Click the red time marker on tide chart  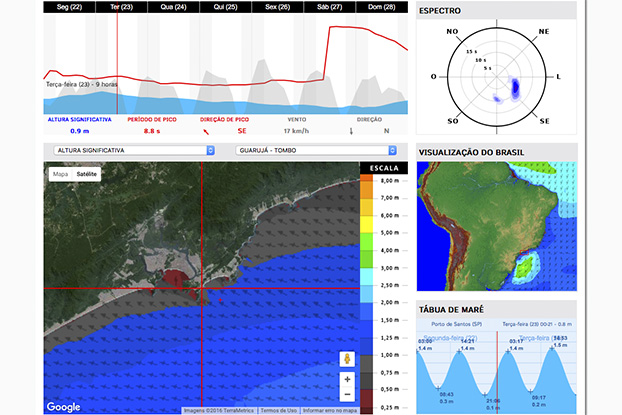pyautogui.click(x=497, y=372)
